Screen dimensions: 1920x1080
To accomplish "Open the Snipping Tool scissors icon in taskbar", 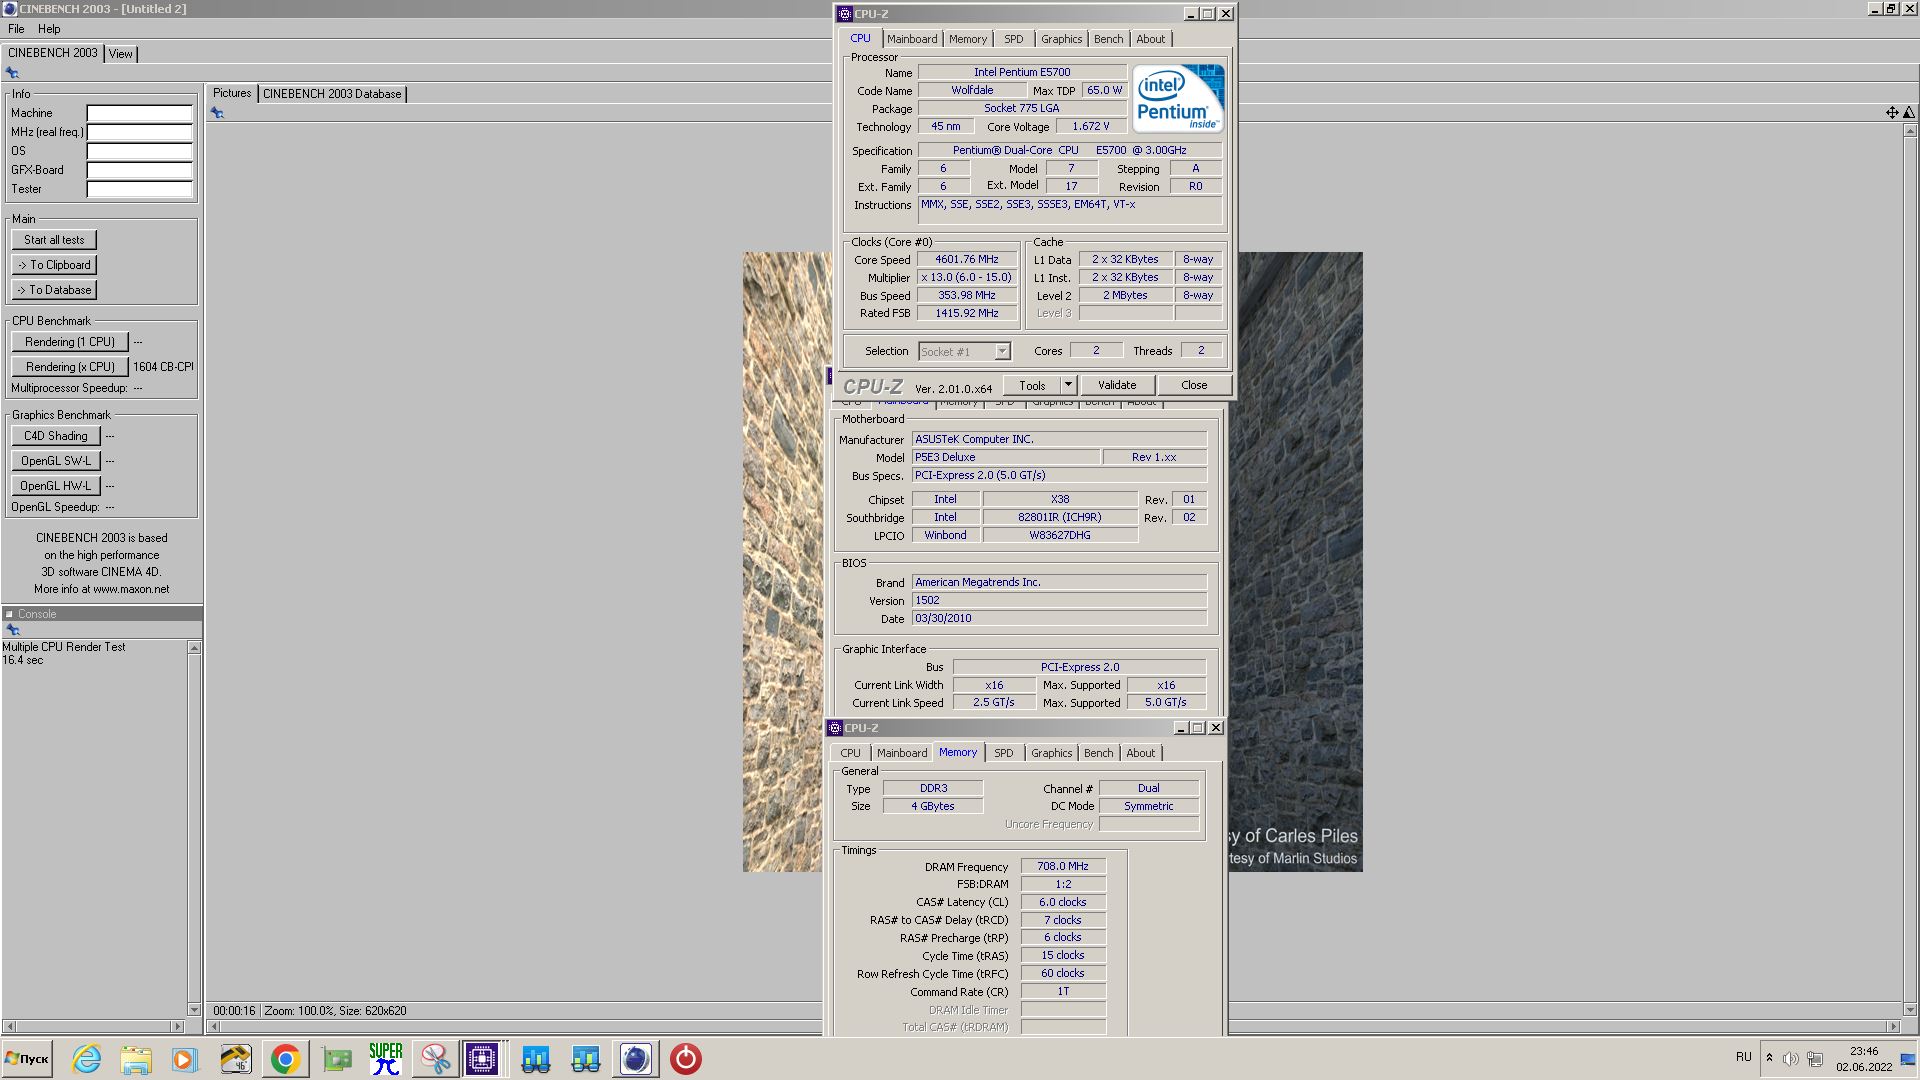I will tap(435, 1059).
